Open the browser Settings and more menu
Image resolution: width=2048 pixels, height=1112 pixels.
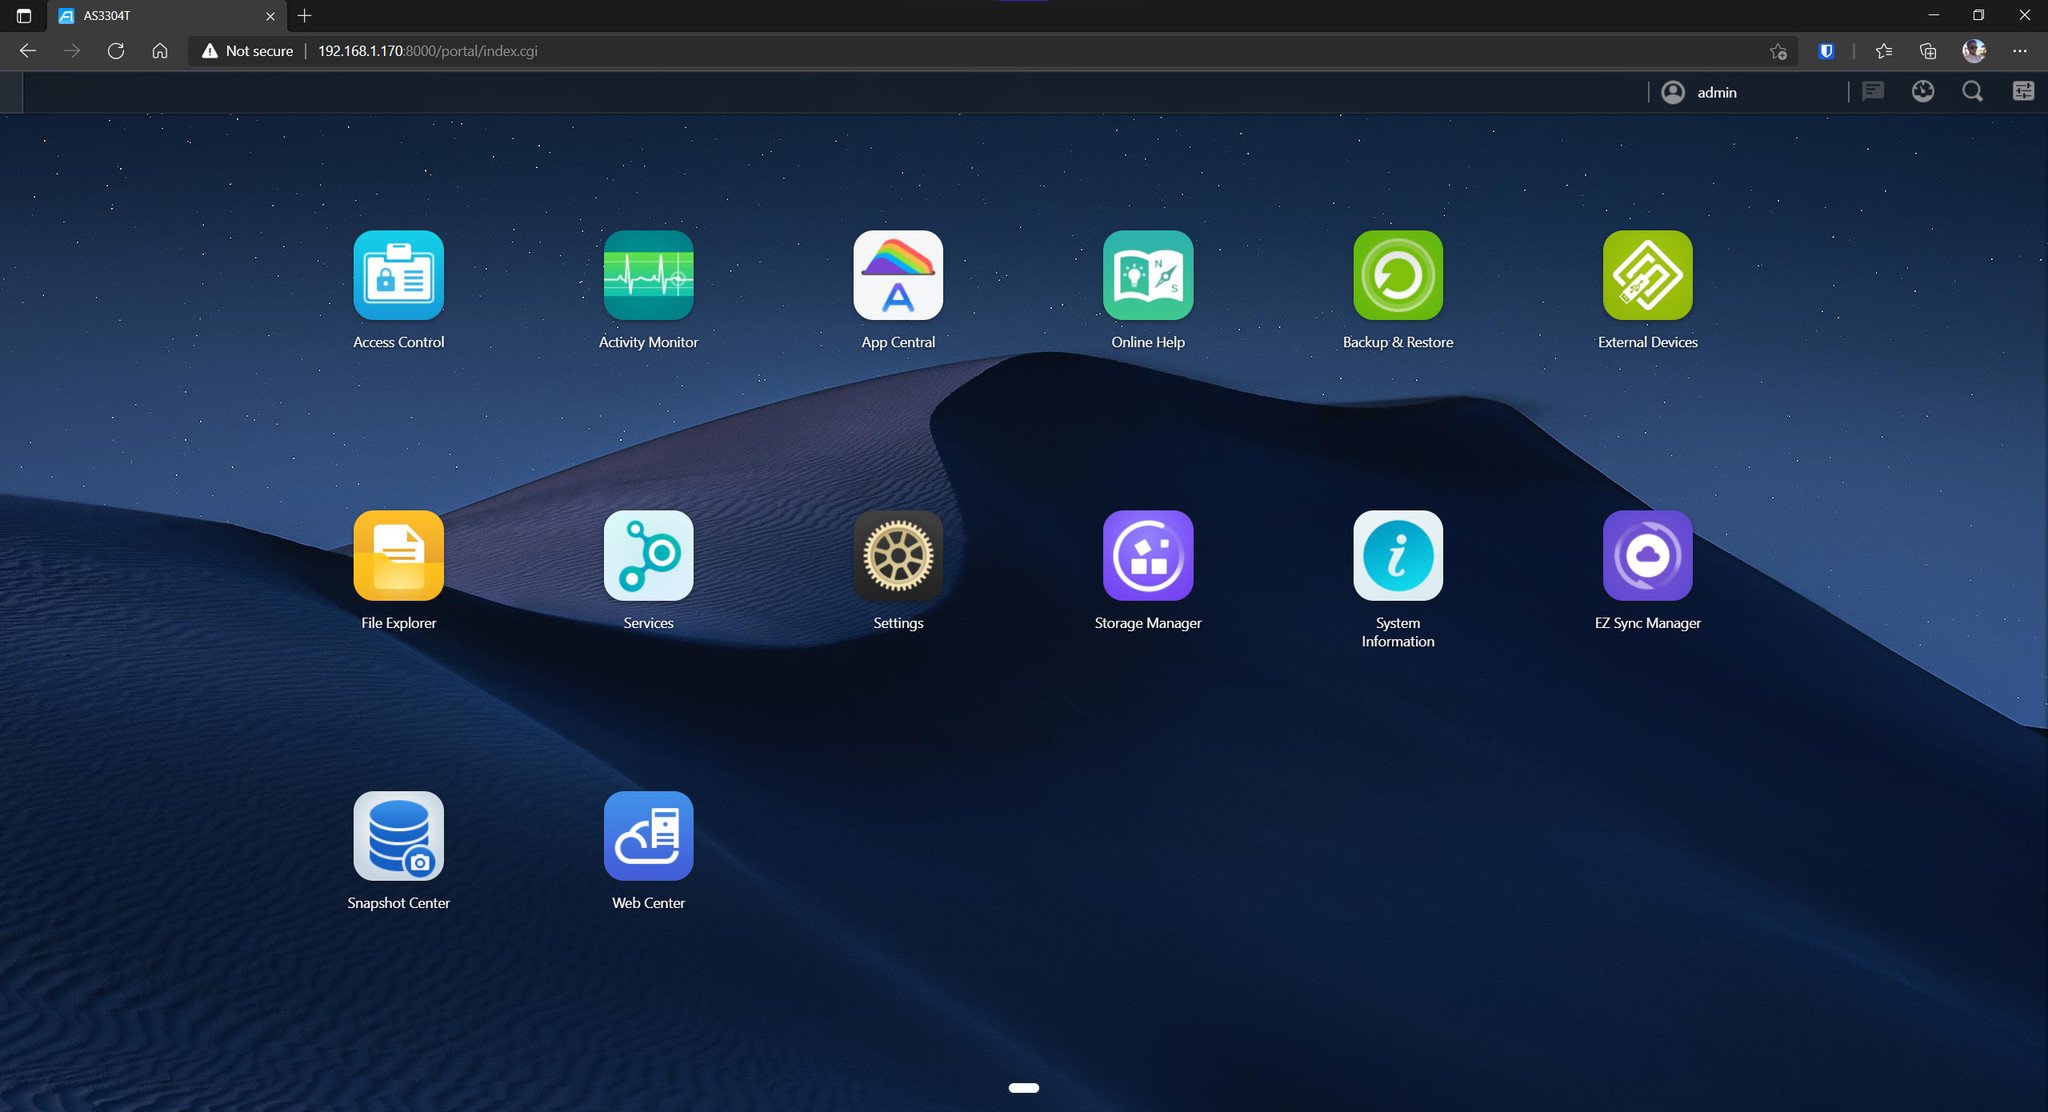coord(2020,51)
